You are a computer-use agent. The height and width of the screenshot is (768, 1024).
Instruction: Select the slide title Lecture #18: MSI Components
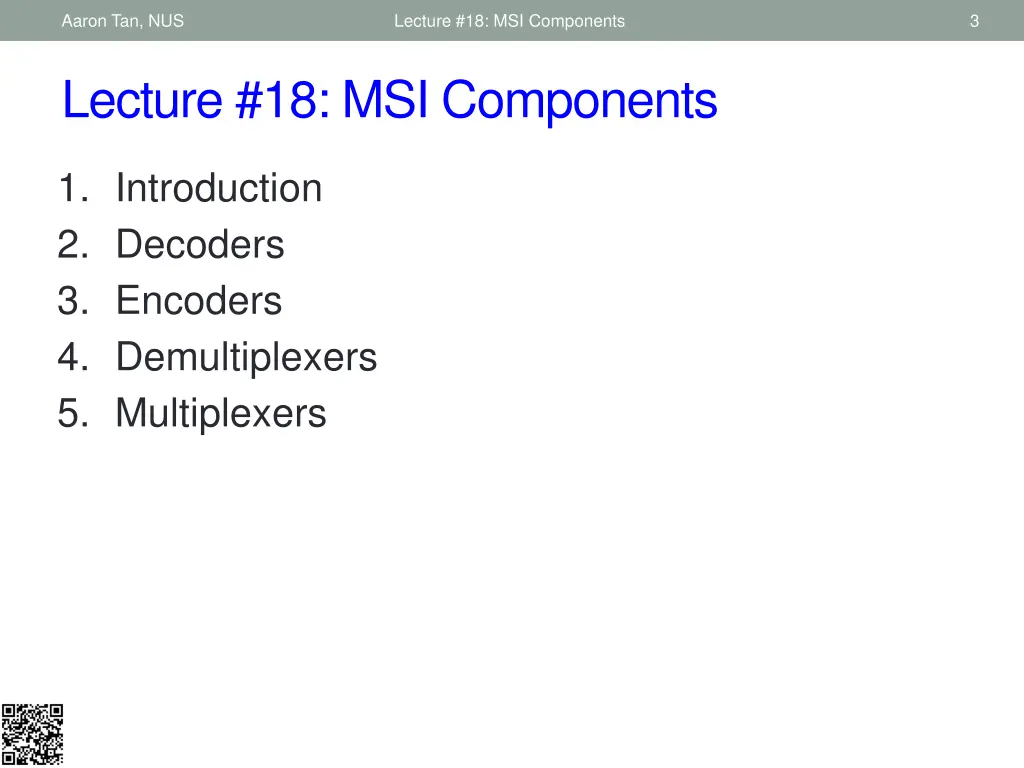390,100
